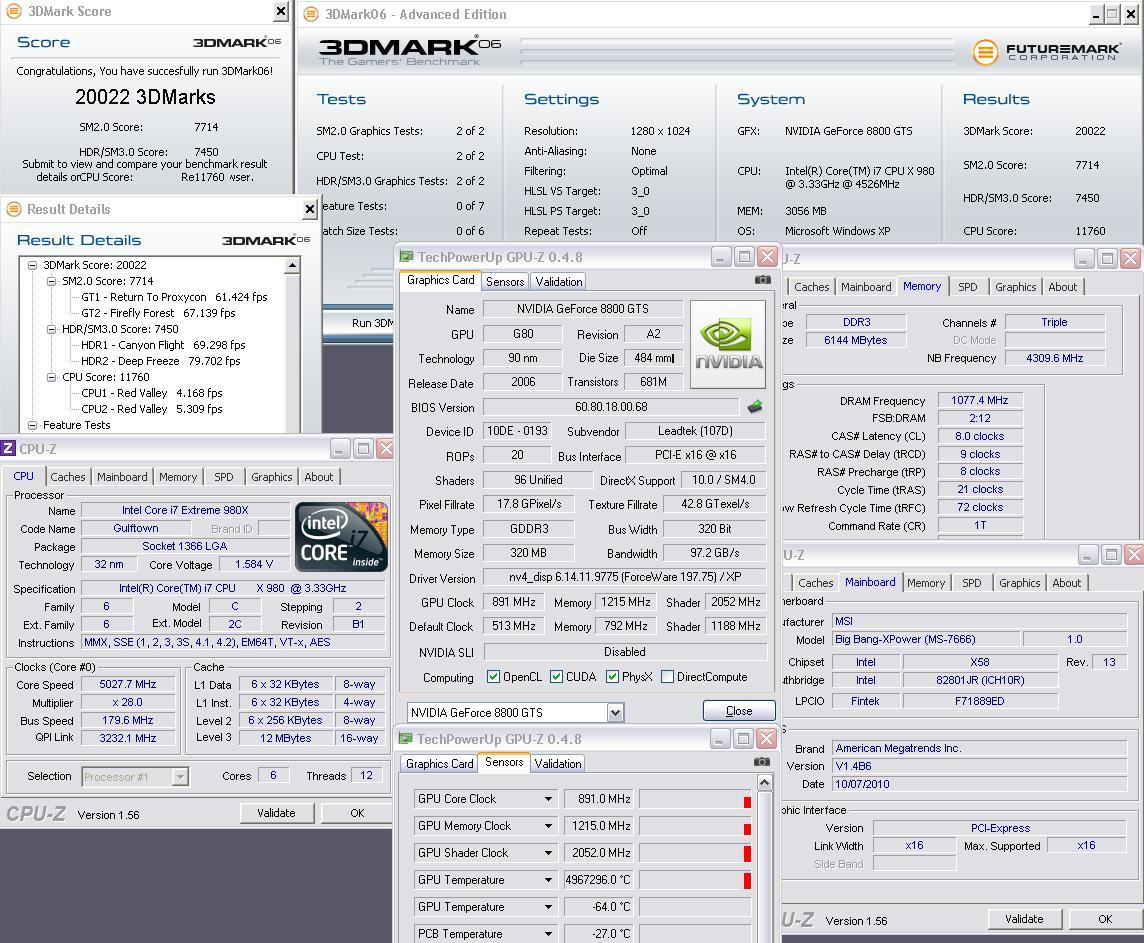This screenshot has height=943, width=1144.
Task: Click the NVIDIA logo in GPU-Z
Action: click(728, 344)
